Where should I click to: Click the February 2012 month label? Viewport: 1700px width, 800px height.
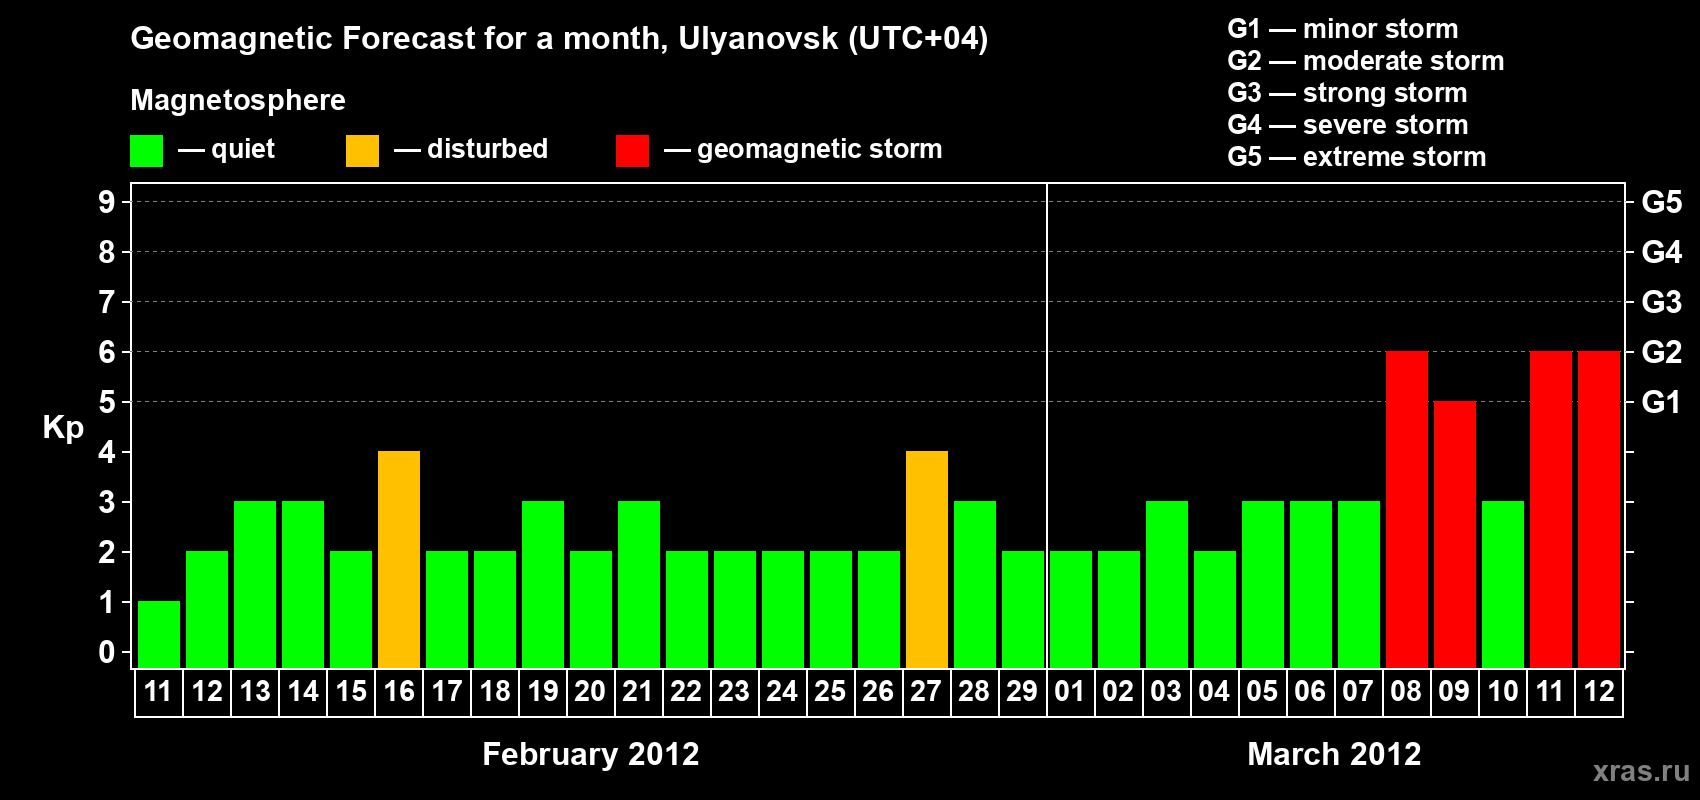click(x=591, y=754)
